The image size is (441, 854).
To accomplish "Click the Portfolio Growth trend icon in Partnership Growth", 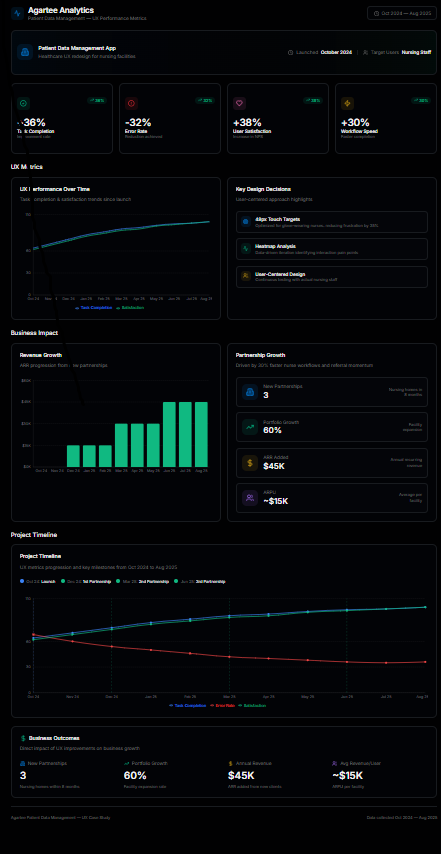I will [x=250, y=427].
